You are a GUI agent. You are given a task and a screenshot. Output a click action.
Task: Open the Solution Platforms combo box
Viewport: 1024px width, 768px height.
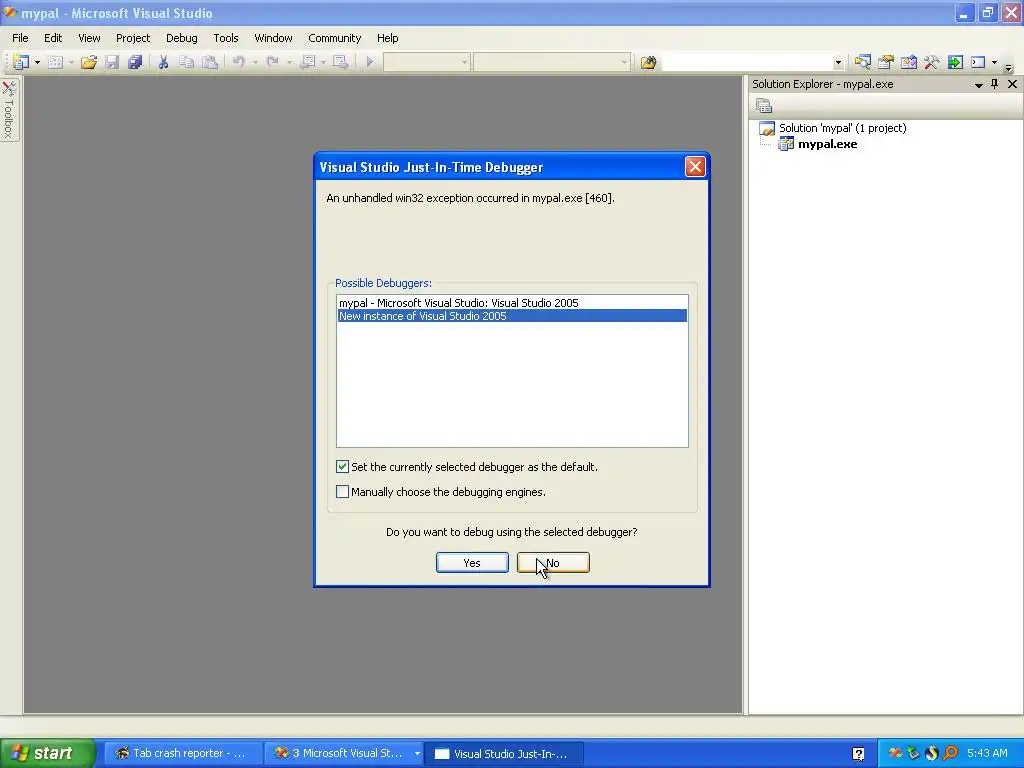click(552, 62)
